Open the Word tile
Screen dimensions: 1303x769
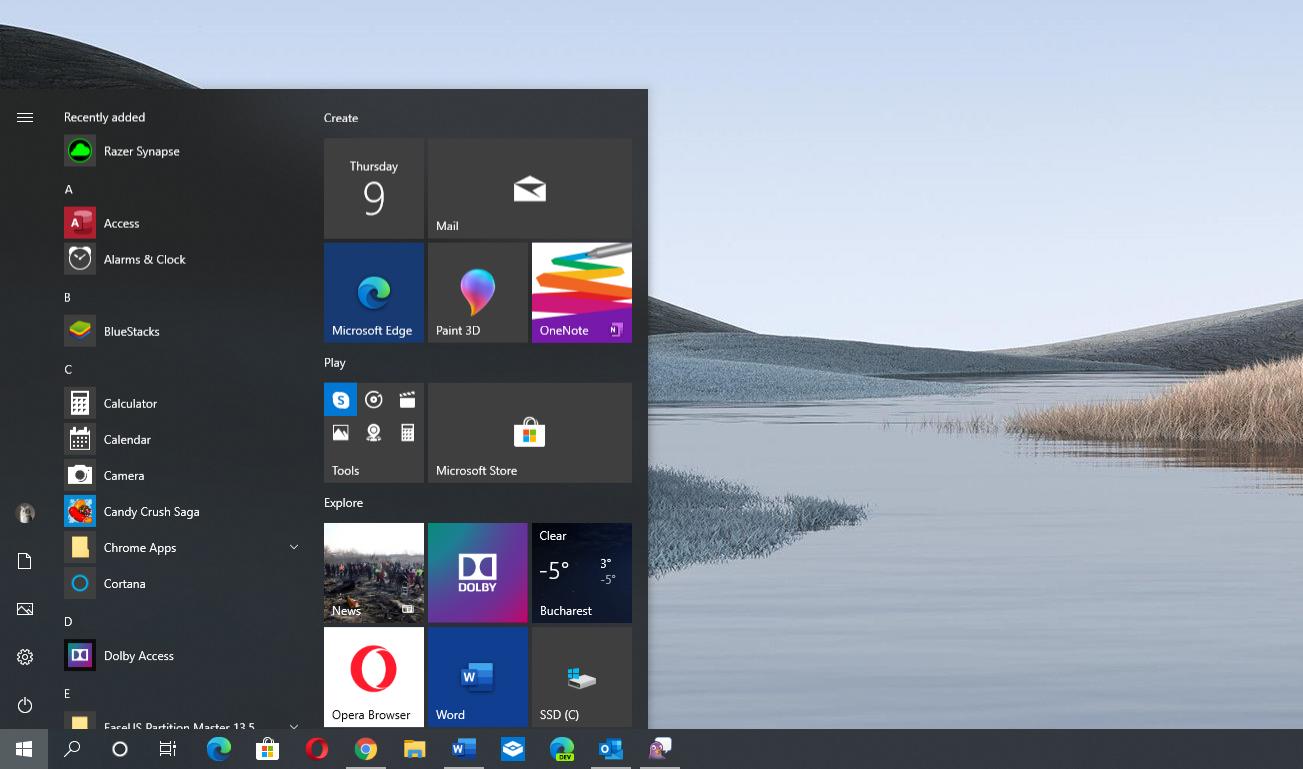478,677
